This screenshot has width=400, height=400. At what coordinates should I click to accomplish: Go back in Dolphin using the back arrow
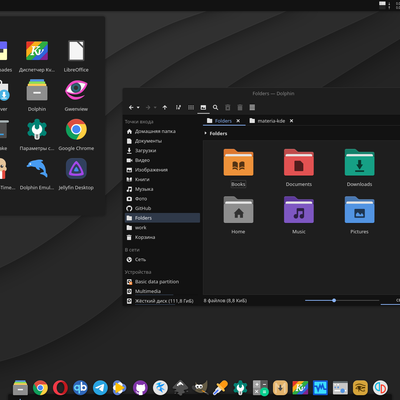[131, 107]
